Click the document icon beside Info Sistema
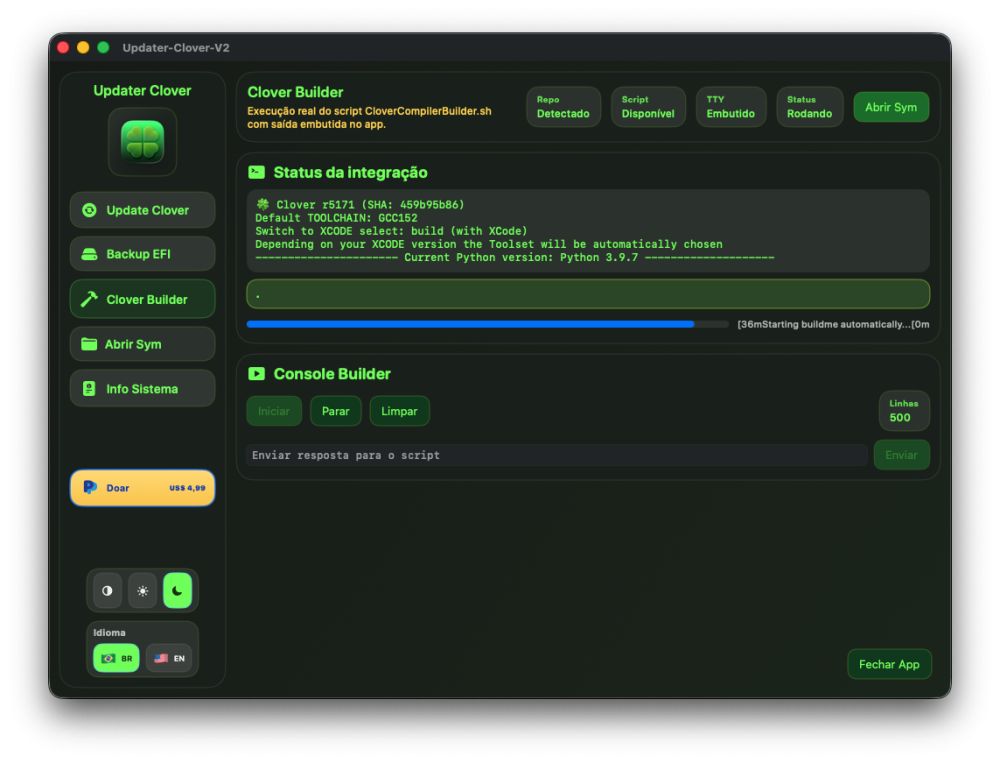Image resolution: width=1000 pixels, height=763 pixels. click(x=89, y=389)
